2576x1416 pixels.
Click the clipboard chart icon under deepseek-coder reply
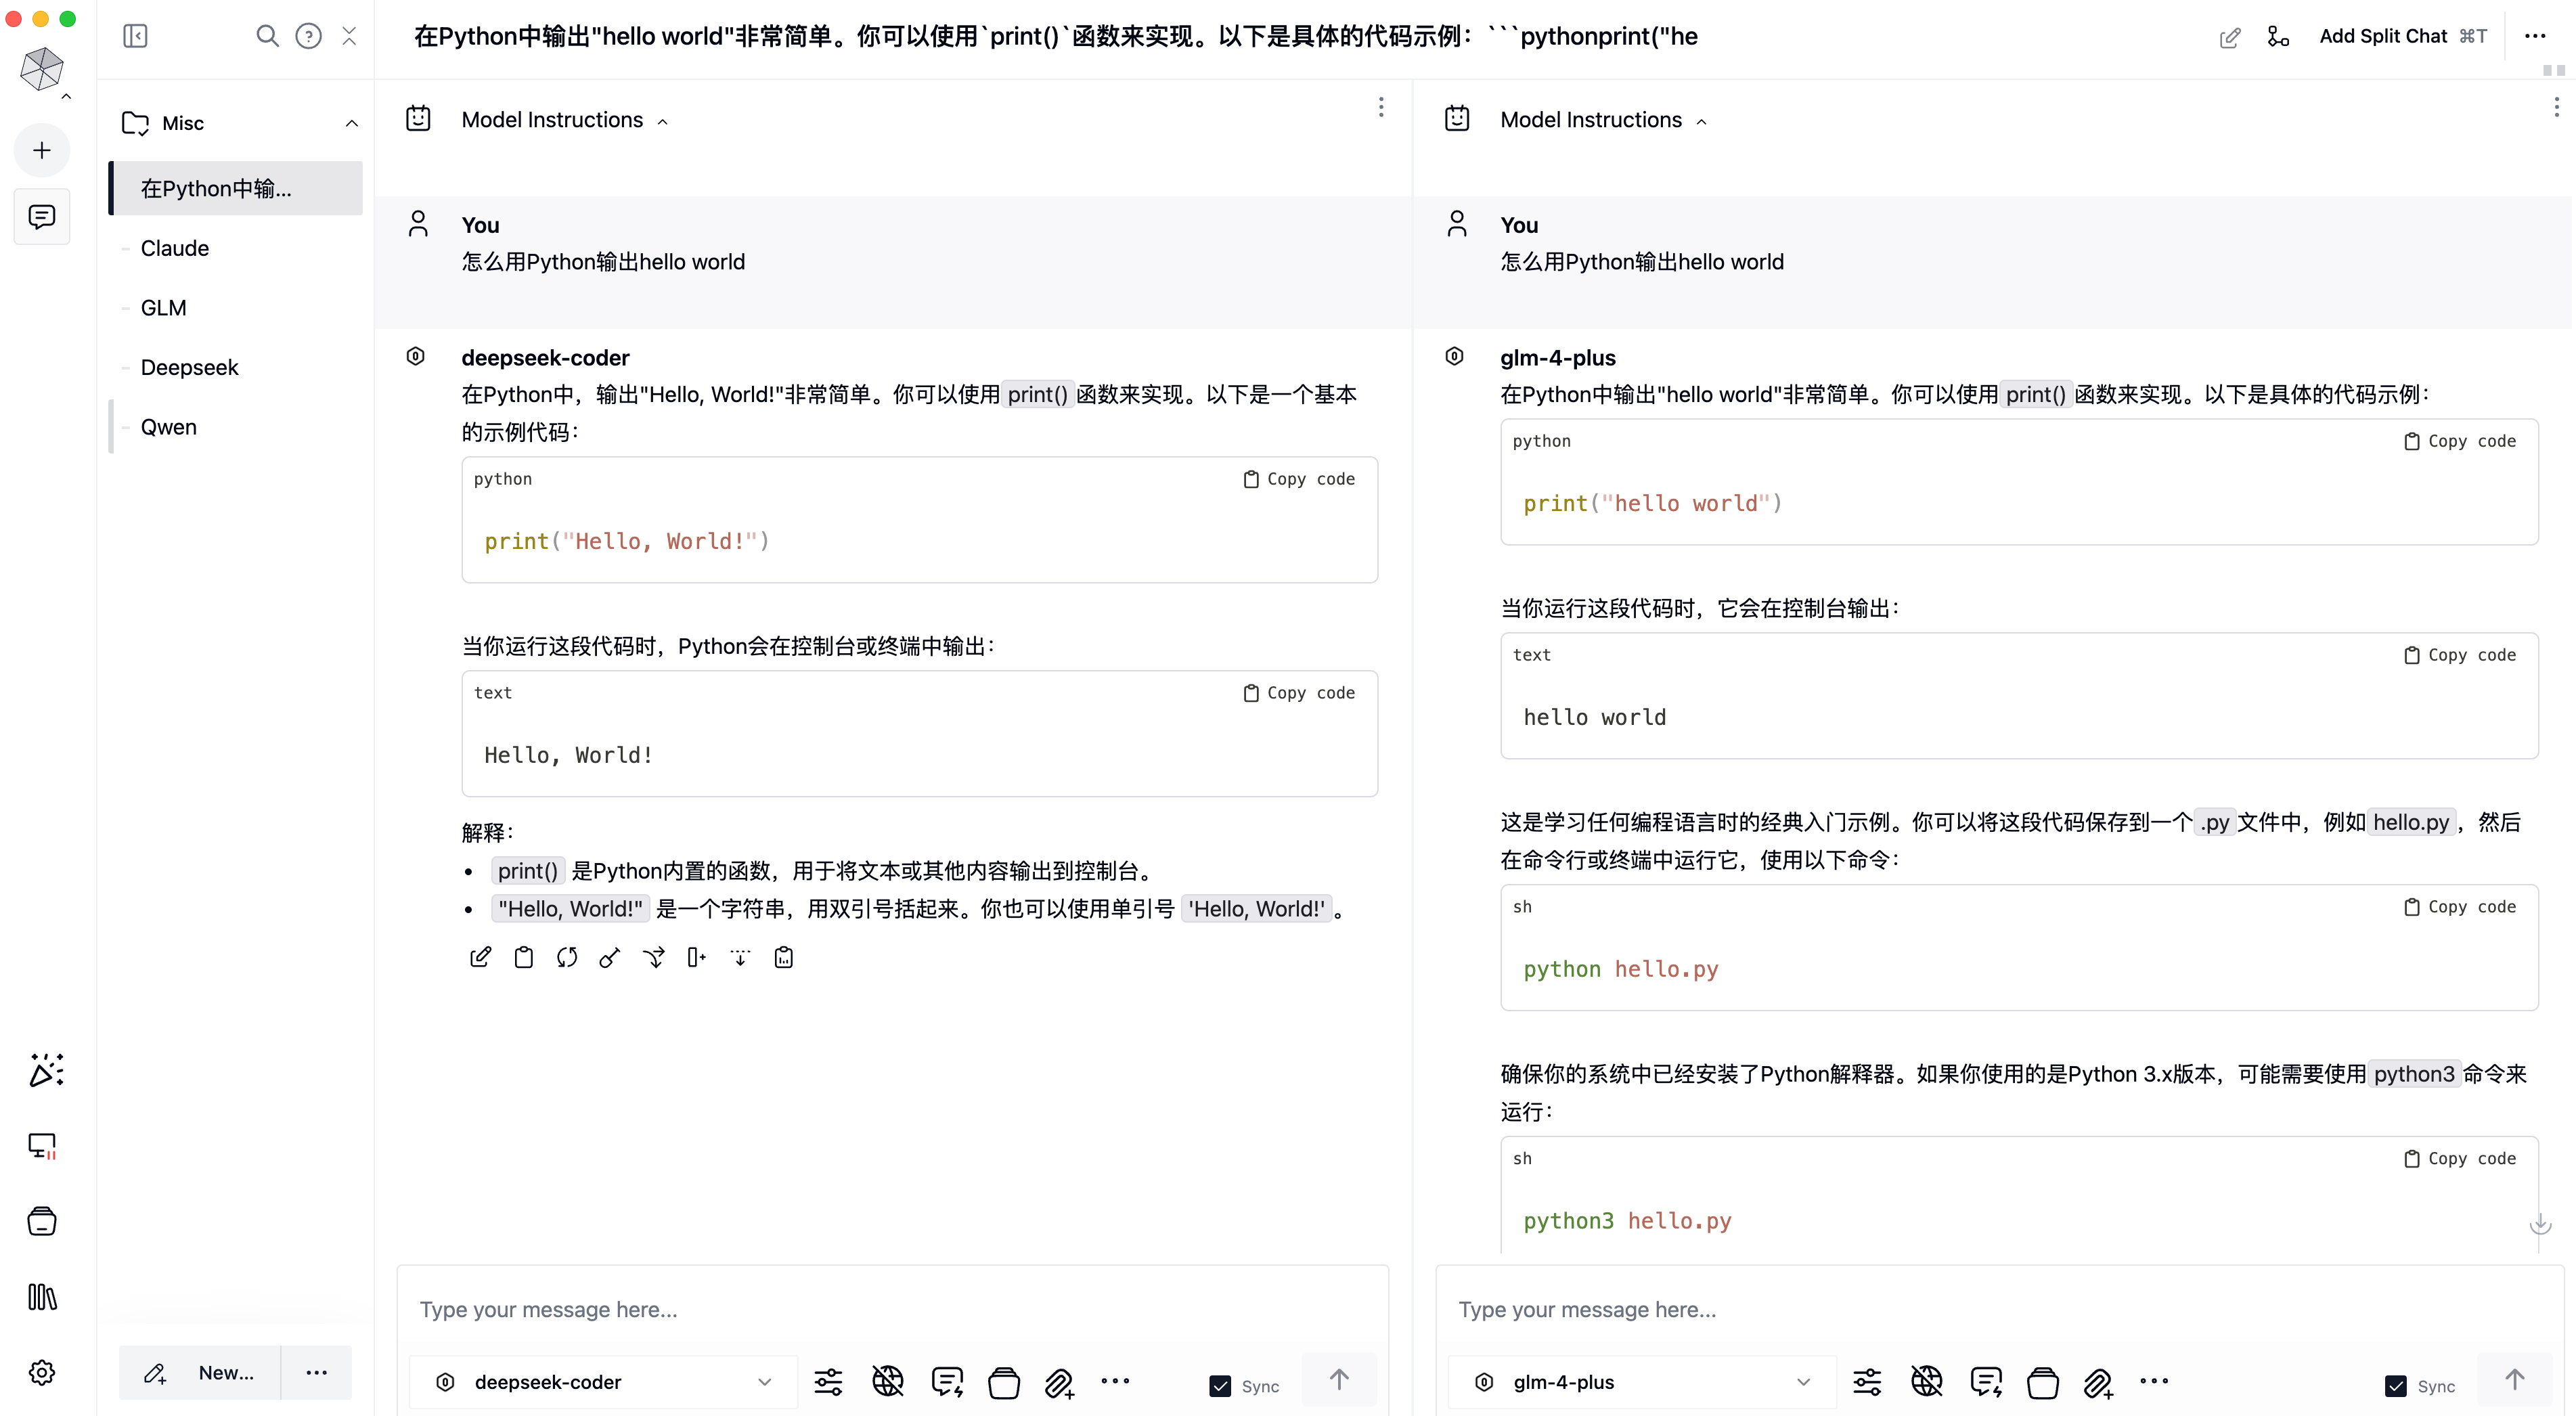click(784, 957)
